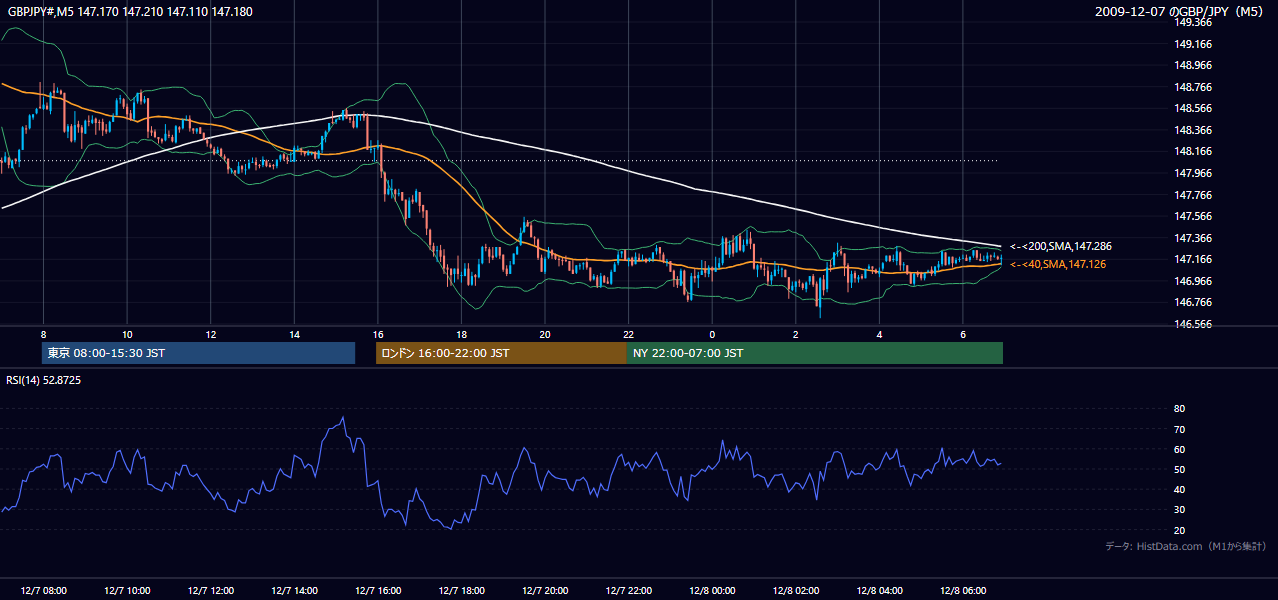Click hour tick 14 under price chart
This screenshot has width=1278, height=600.
pyautogui.click(x=294, y=334)
